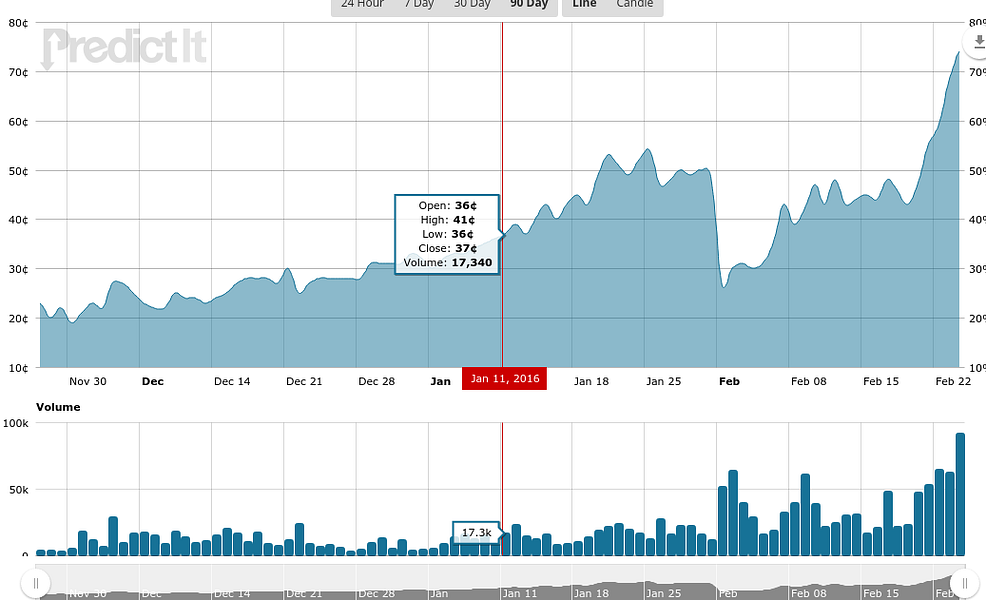The image size is (986, 600).
Task: Click the left range slider handle
Action: tap(36, 582)
